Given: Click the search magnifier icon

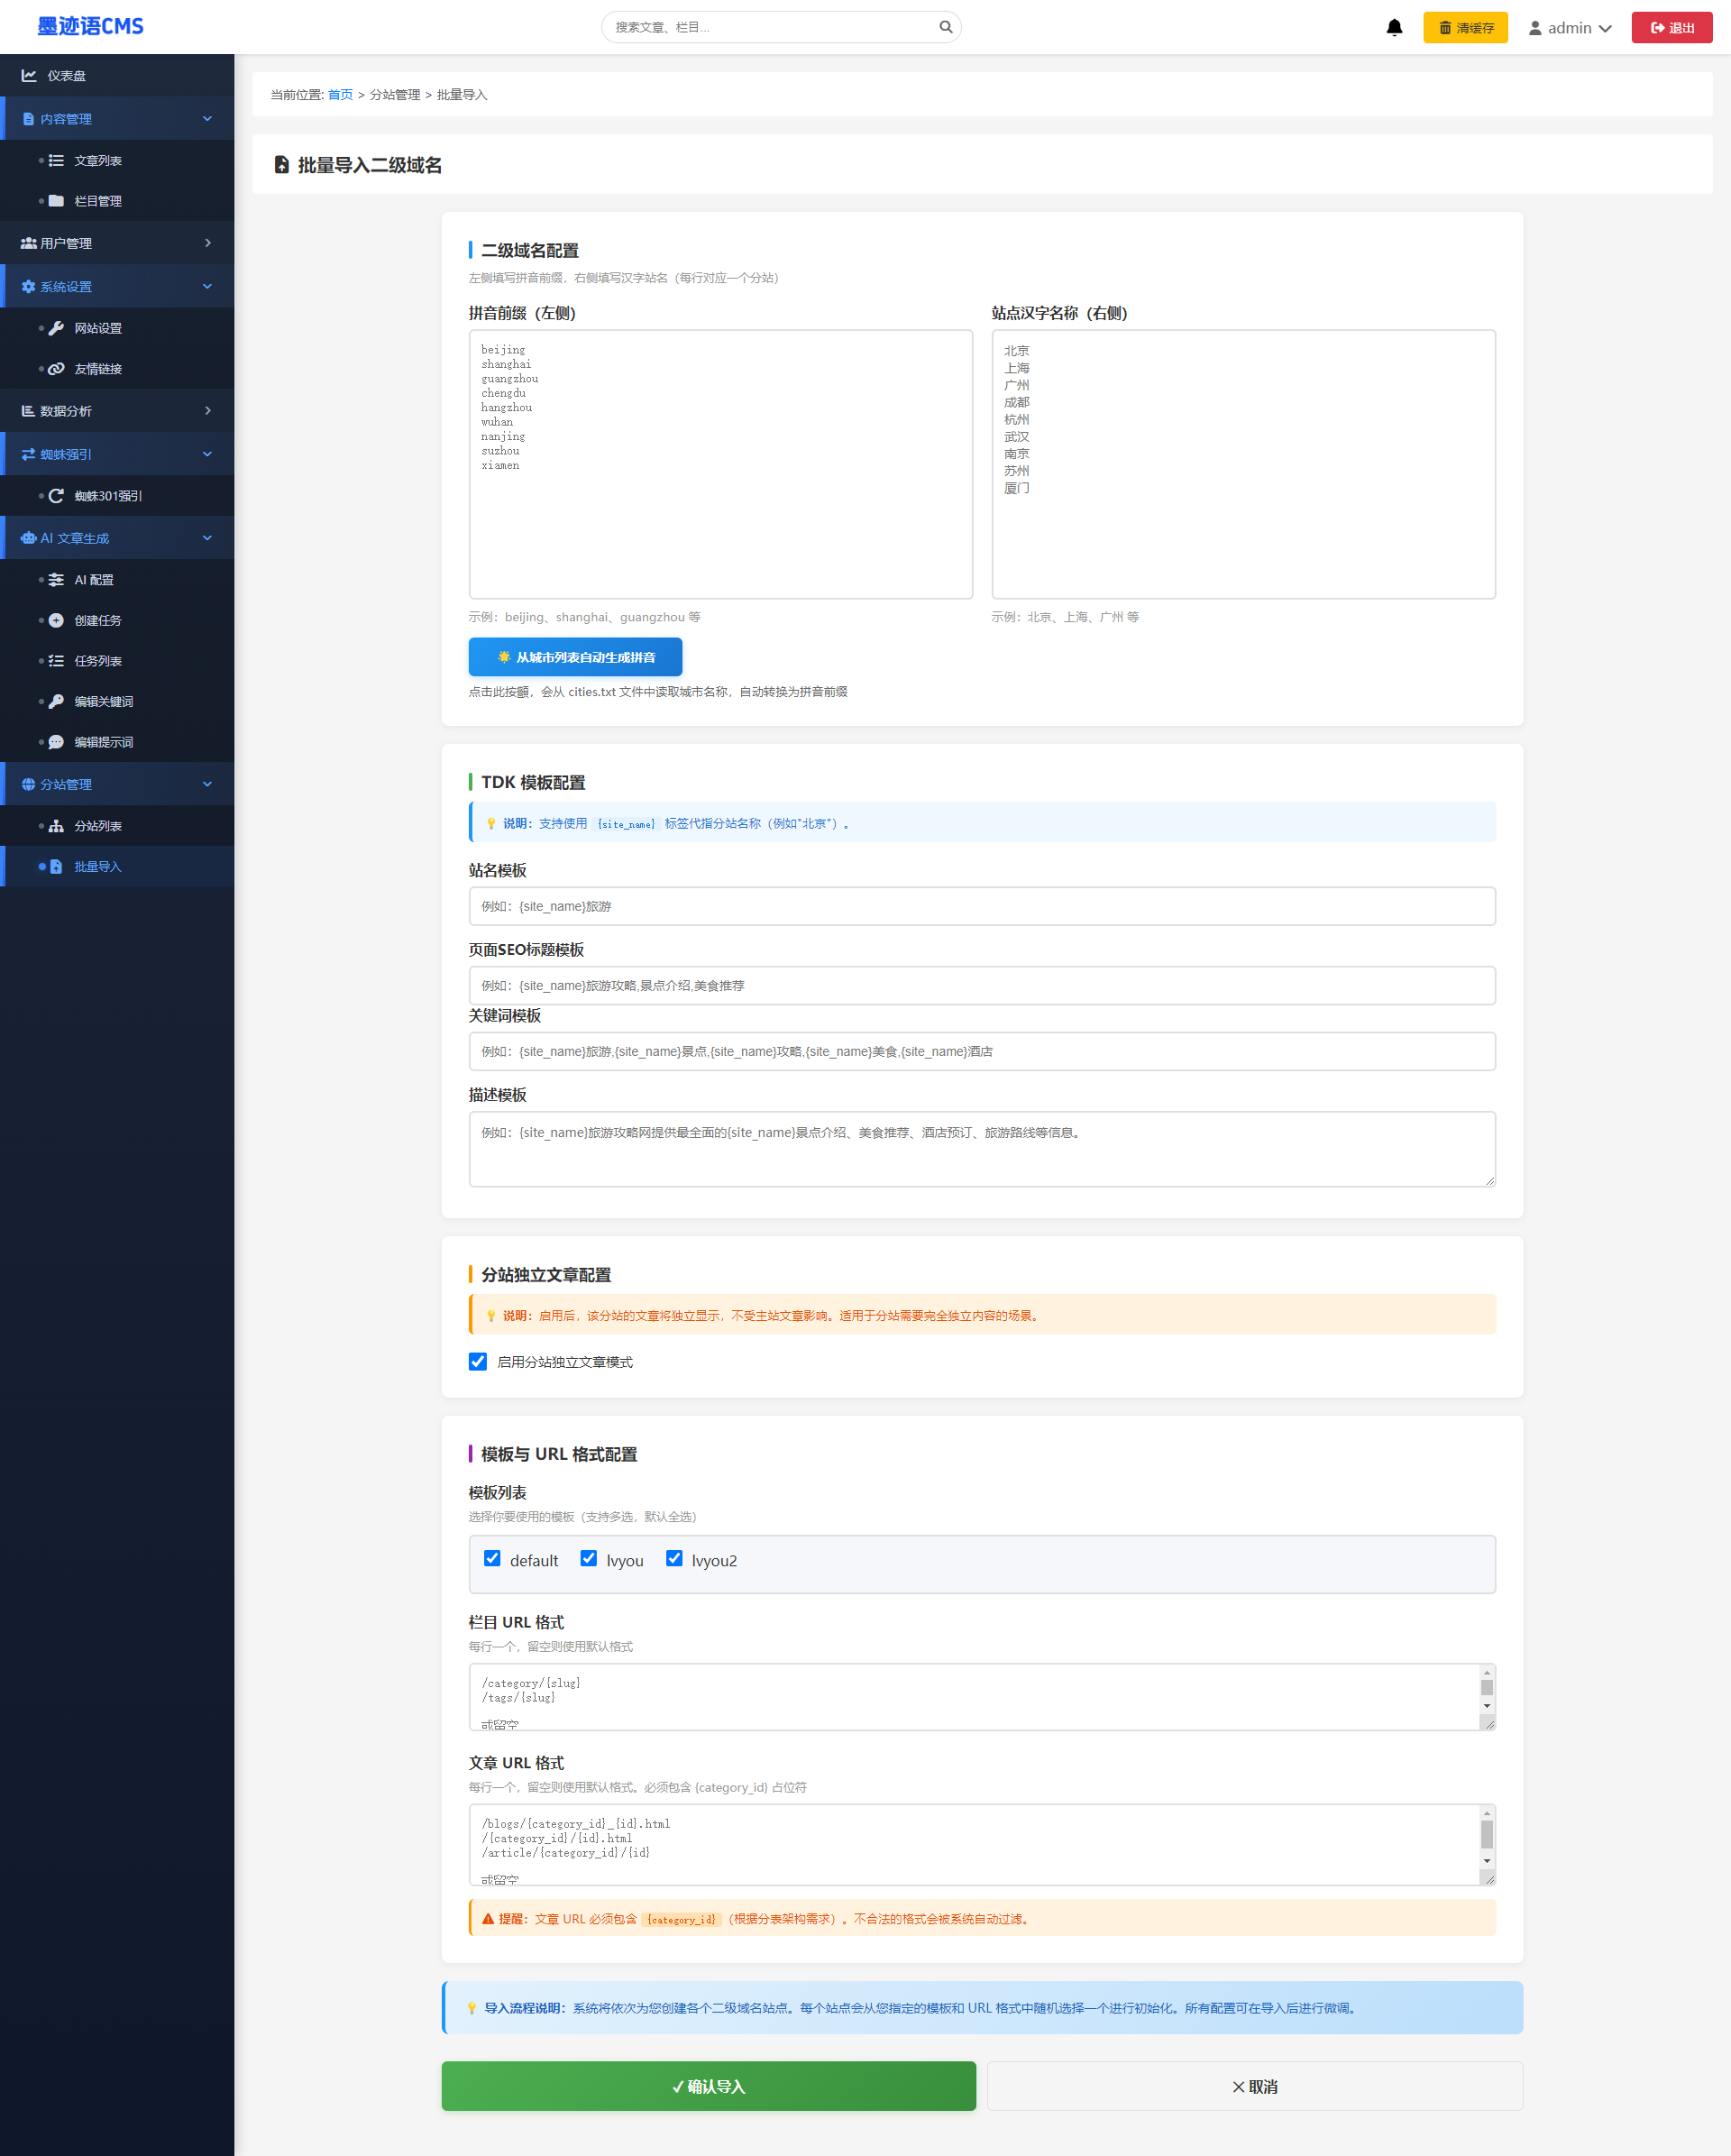Looking at the screenshot, I should [945, 27].
